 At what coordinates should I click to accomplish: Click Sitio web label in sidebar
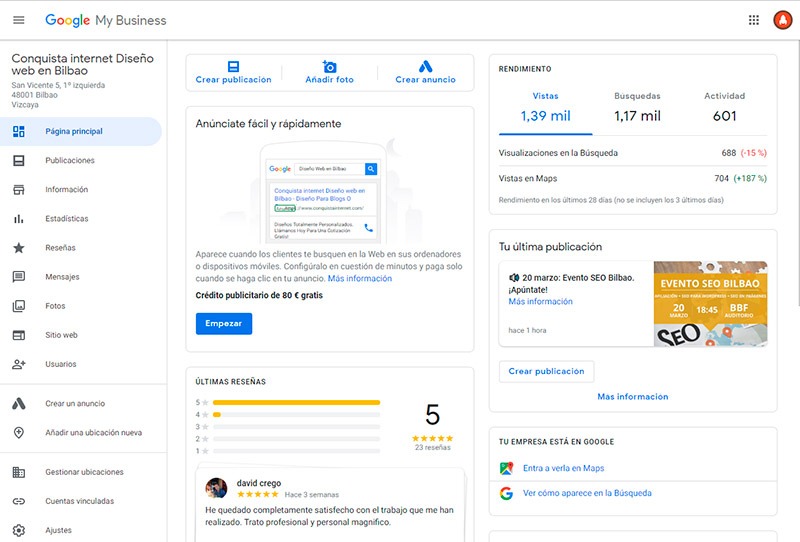point(61,335)
